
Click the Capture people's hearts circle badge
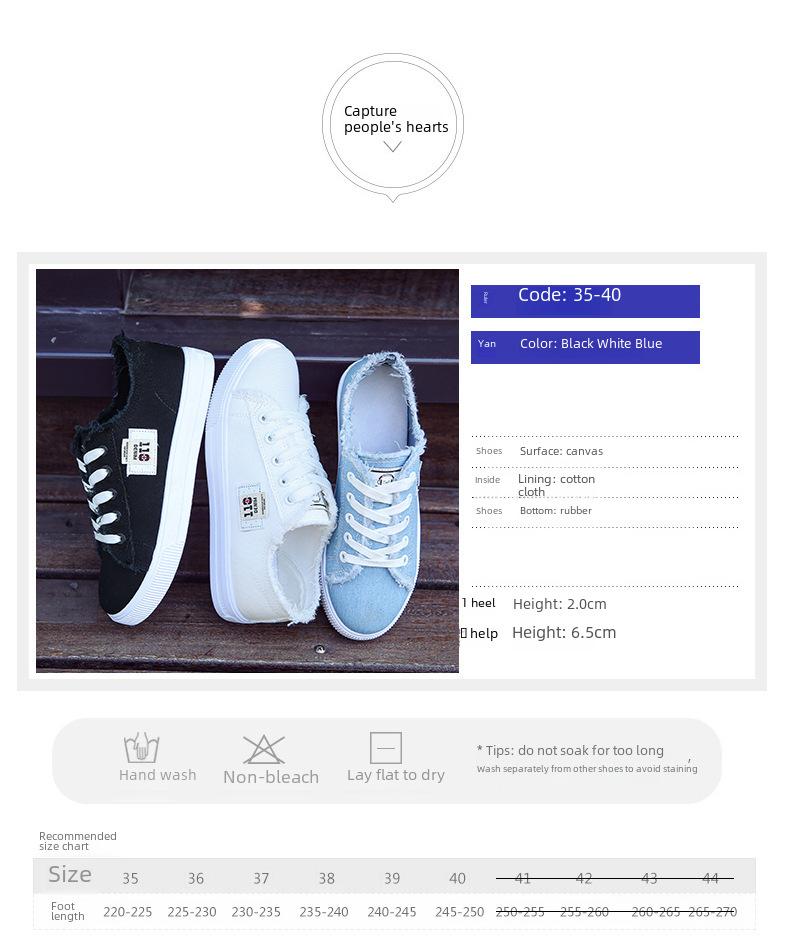[393, 125]
